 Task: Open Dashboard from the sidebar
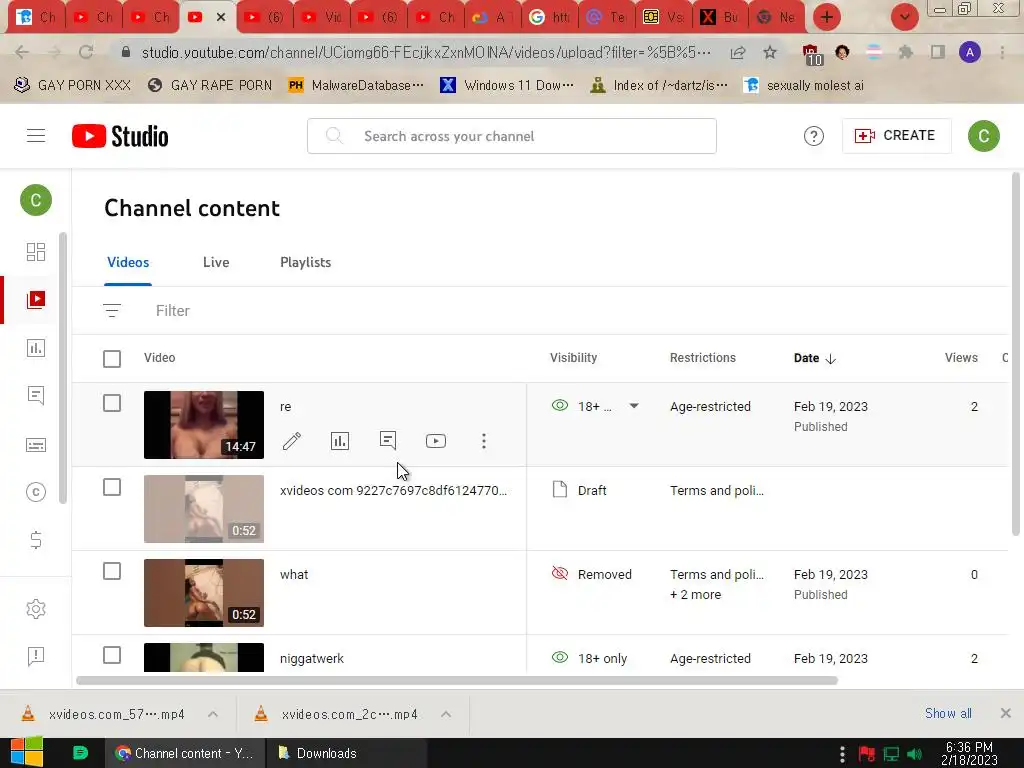pyautogui.click(x=36, y=251)
